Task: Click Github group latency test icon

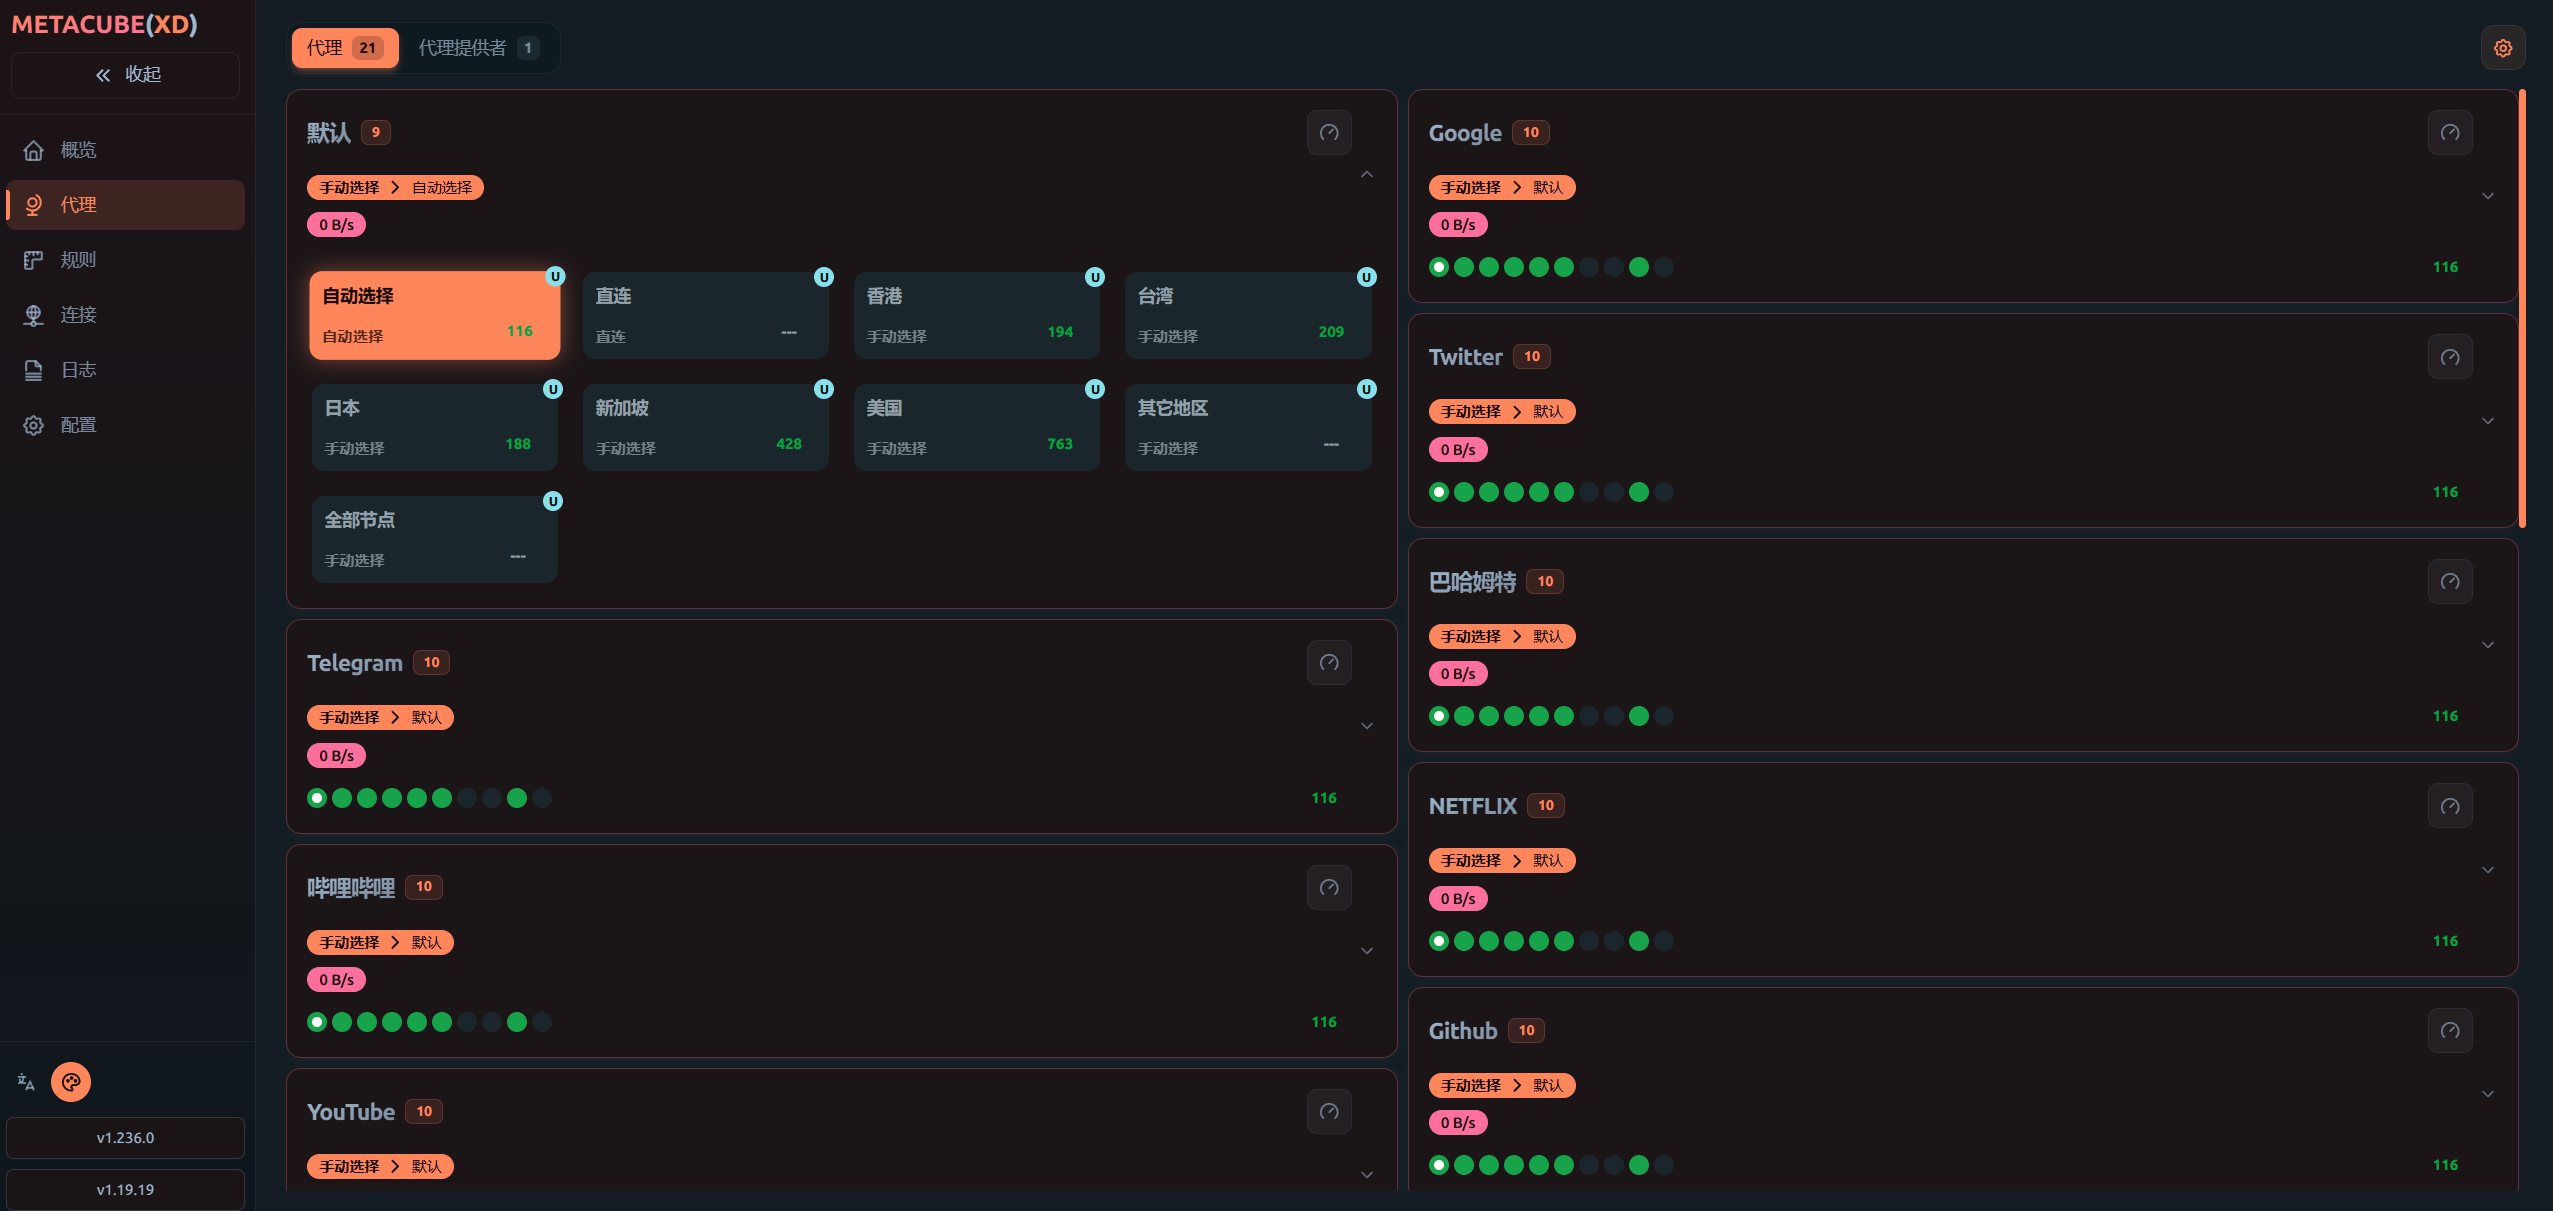Action: pos(2449,1031)
